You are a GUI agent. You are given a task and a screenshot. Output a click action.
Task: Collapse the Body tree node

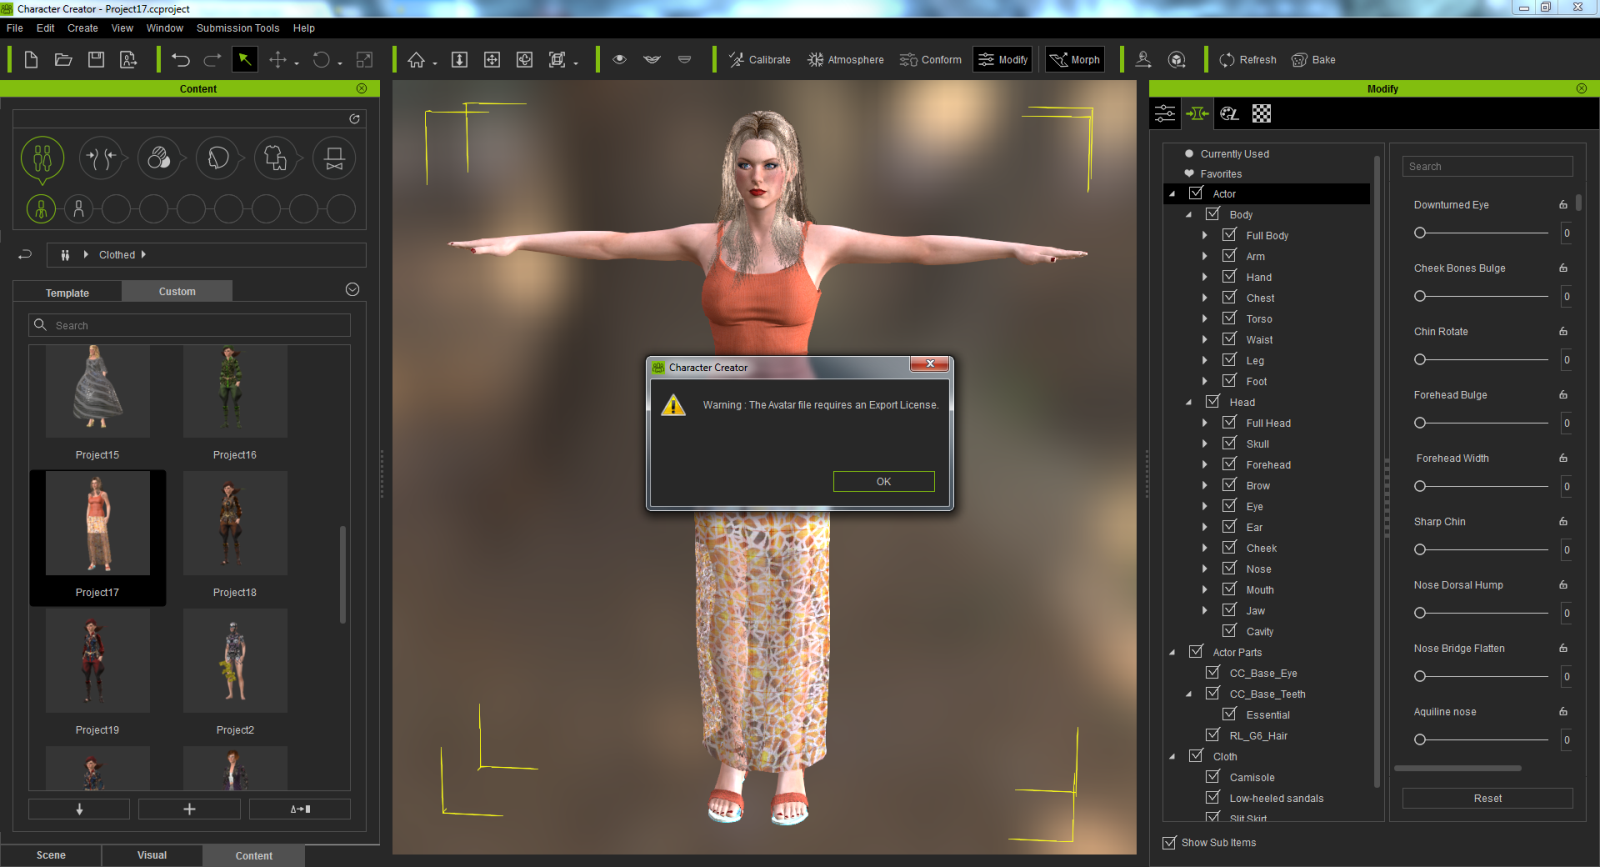pyautogui.click(x=1188, y=214)
